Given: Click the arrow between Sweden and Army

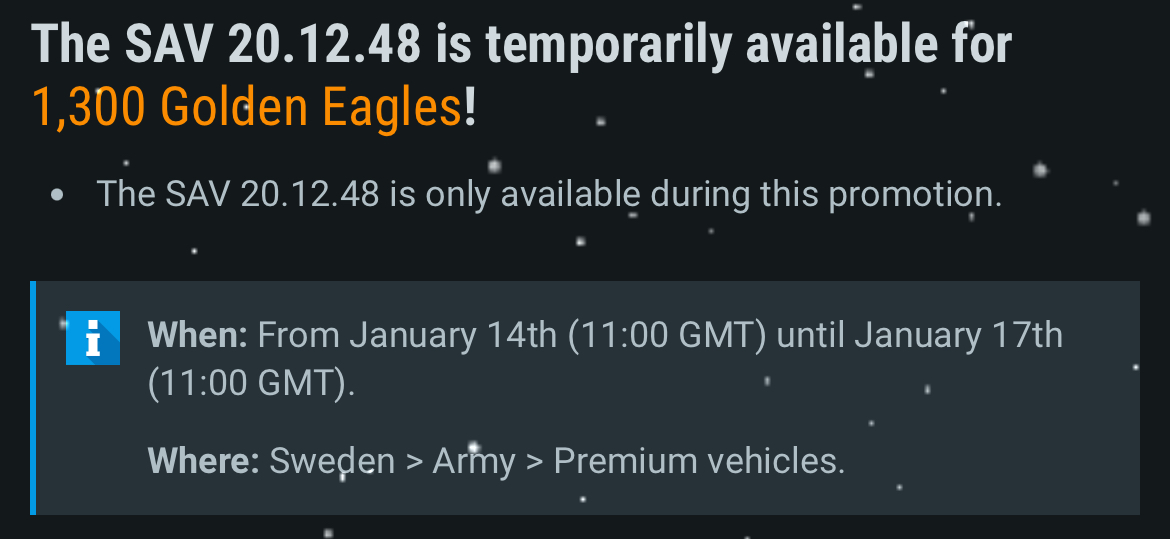Looking at the screenshot, I should pyautogui.click(x=414, y=462).
